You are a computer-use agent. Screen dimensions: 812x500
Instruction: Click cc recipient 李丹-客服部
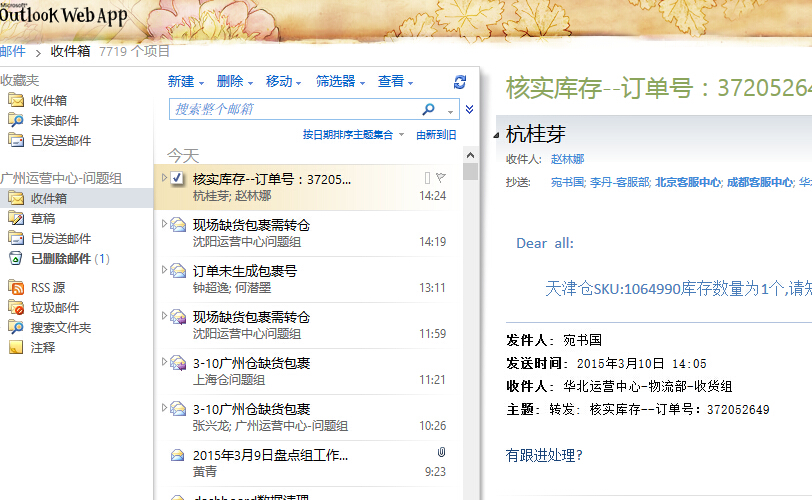[x=620, y=182]
